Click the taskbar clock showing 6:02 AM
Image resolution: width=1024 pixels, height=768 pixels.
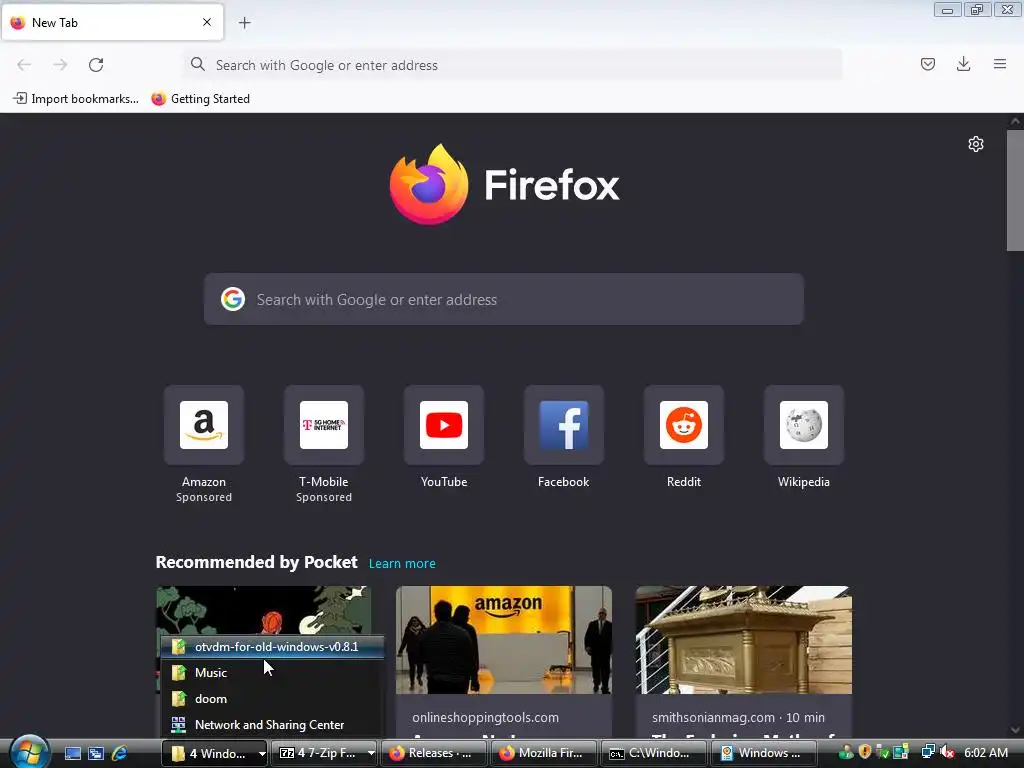[985, 753]
